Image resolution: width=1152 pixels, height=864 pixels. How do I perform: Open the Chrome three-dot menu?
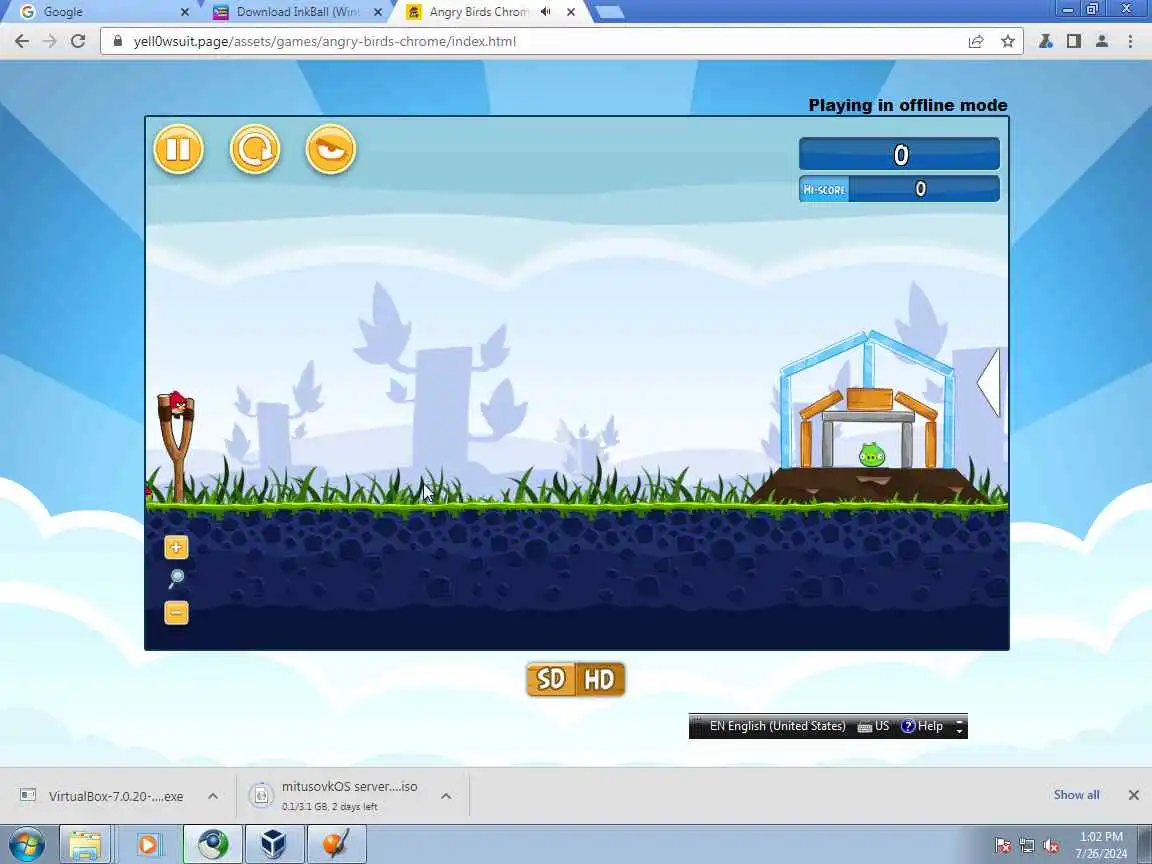1130,41
